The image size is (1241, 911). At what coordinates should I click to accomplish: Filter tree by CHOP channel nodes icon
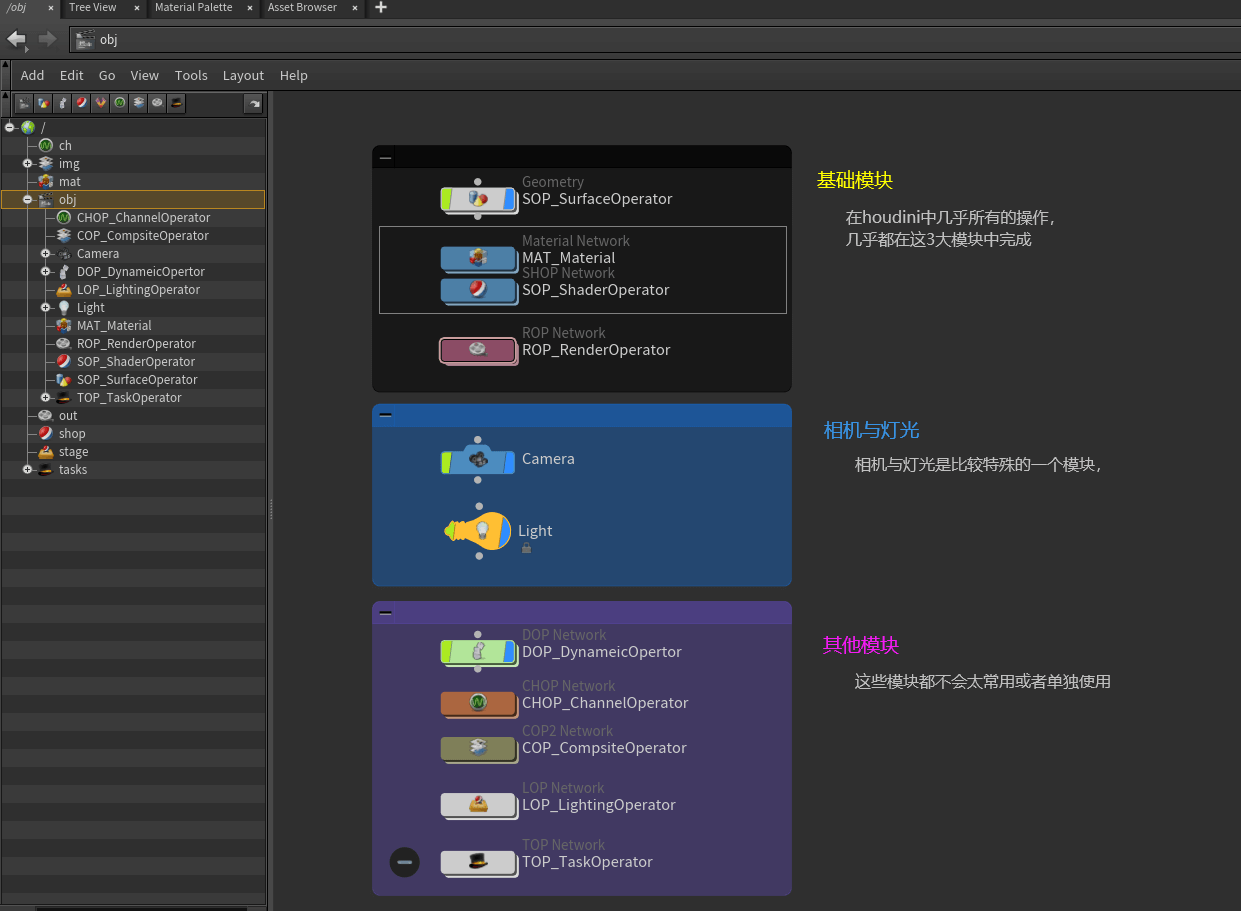[119, 103]
